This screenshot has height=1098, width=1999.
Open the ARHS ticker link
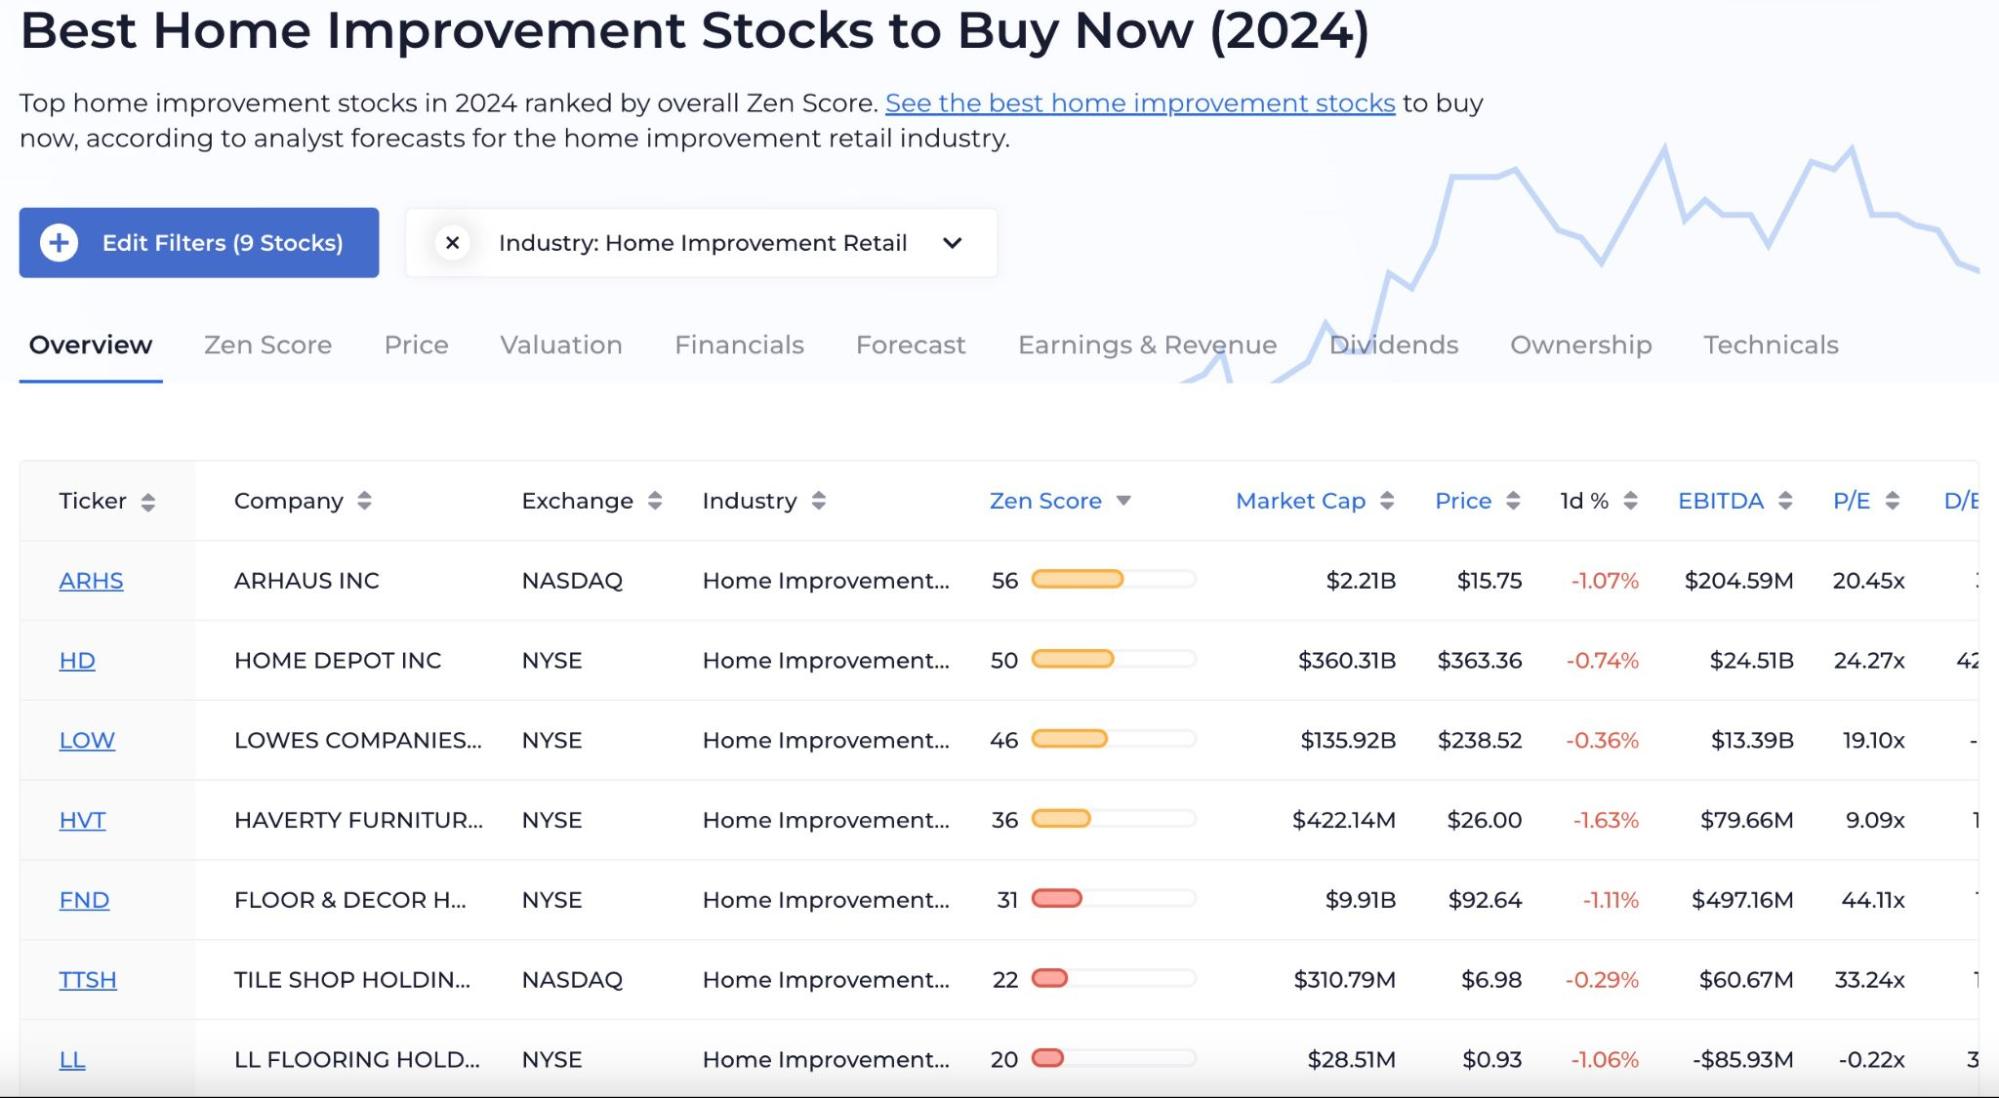click(91, 581)
